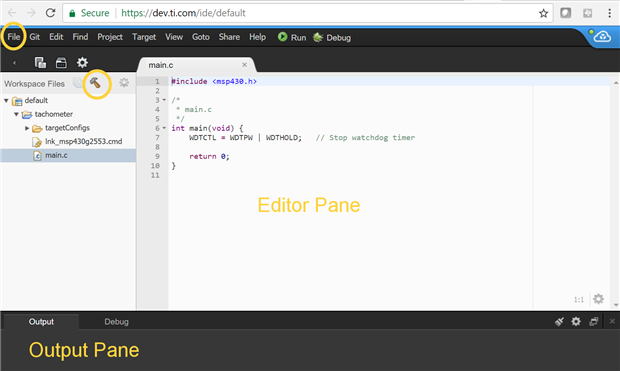
Task: Close the output pane
Action: 612,322
